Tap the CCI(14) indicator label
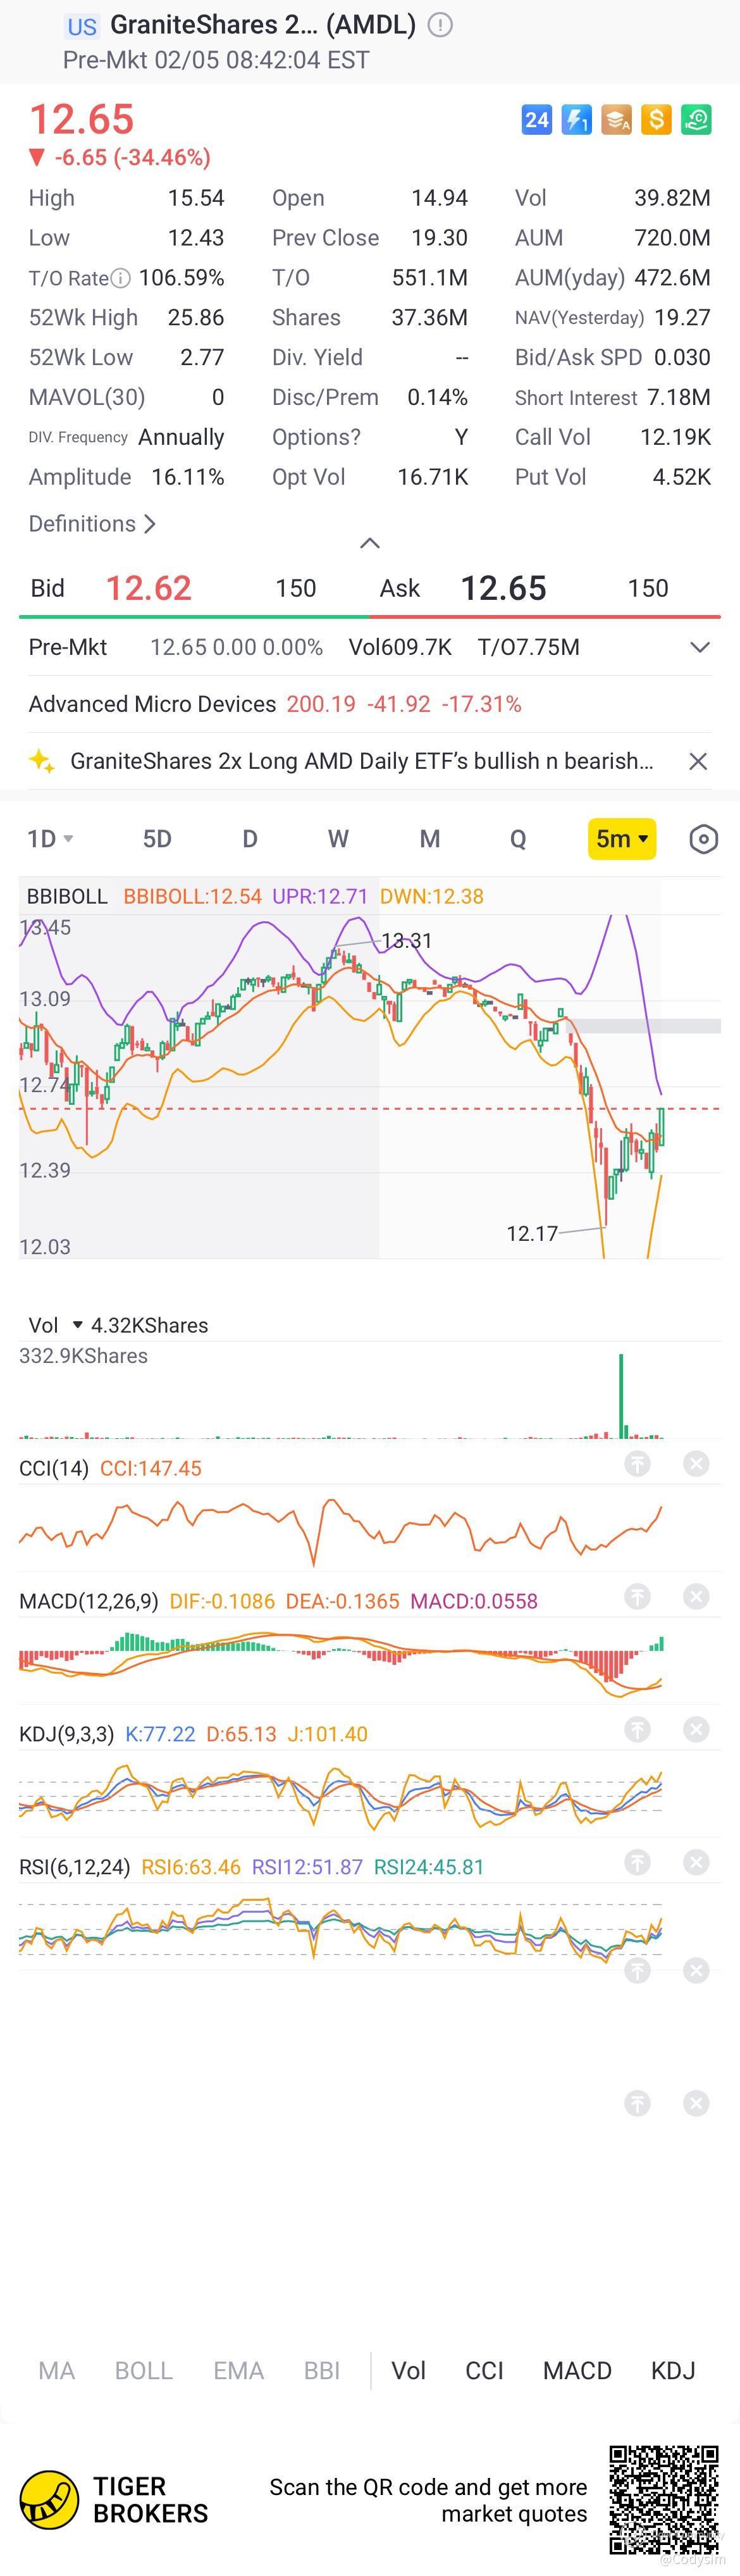740x2576 pixels. (54, 1468)
